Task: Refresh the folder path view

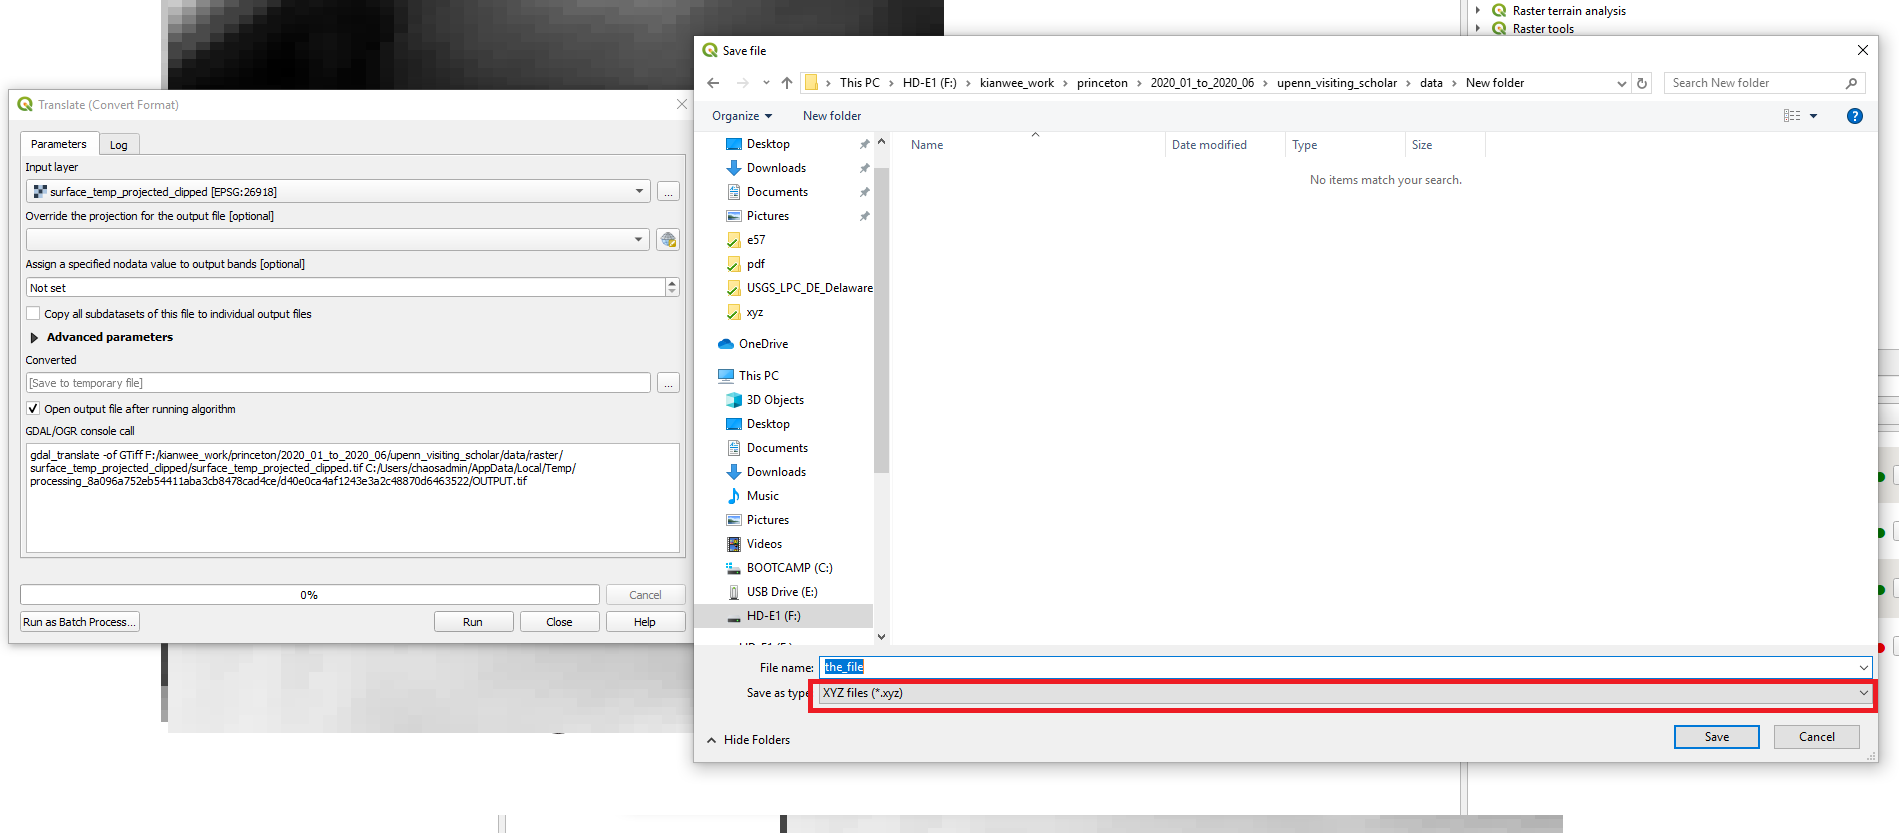Action: tap(1642, 83)
